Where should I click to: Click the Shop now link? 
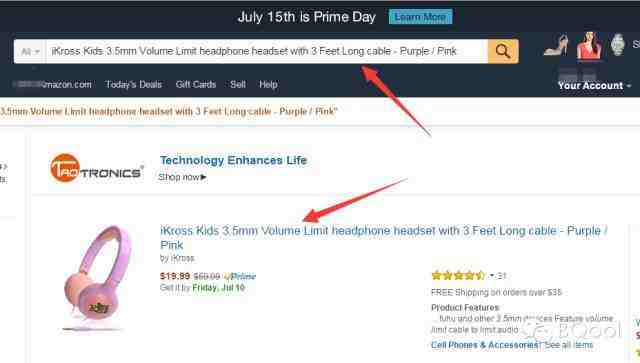coord(182,177)
